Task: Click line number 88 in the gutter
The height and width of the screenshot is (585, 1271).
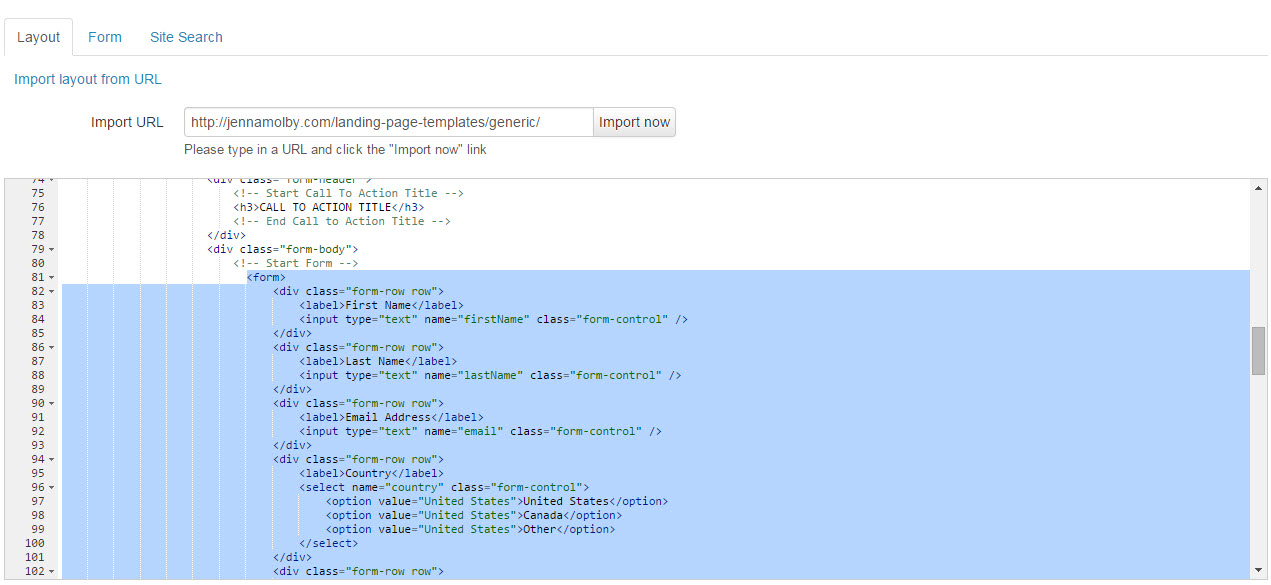Action: coord(38,375)
